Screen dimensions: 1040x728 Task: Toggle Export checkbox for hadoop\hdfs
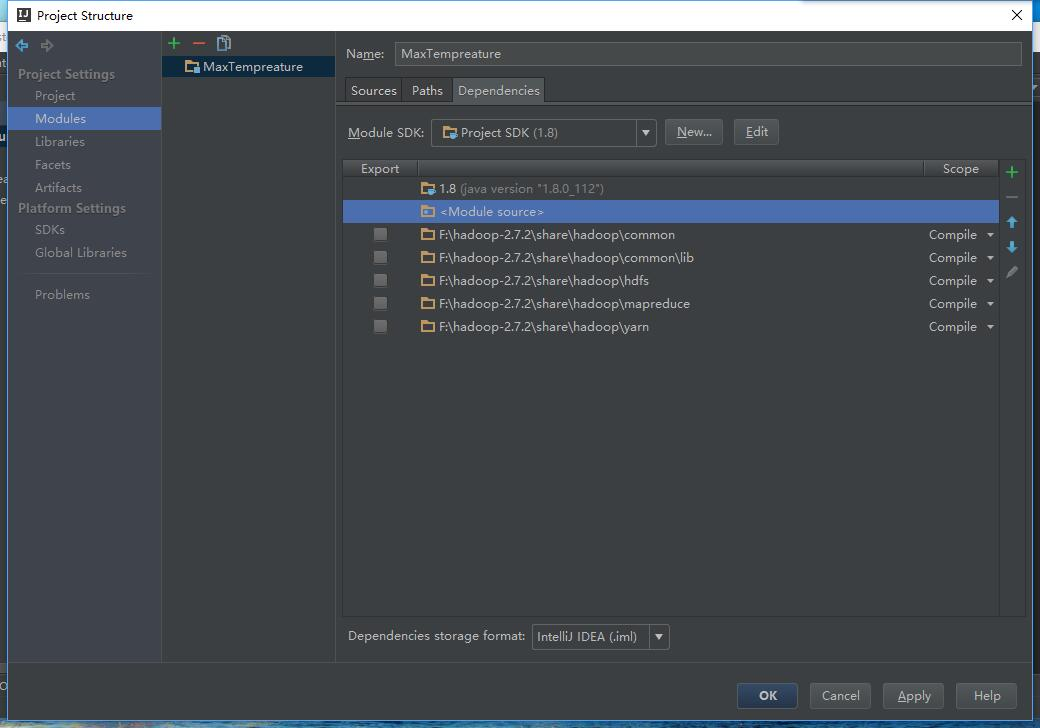(380, 280)
